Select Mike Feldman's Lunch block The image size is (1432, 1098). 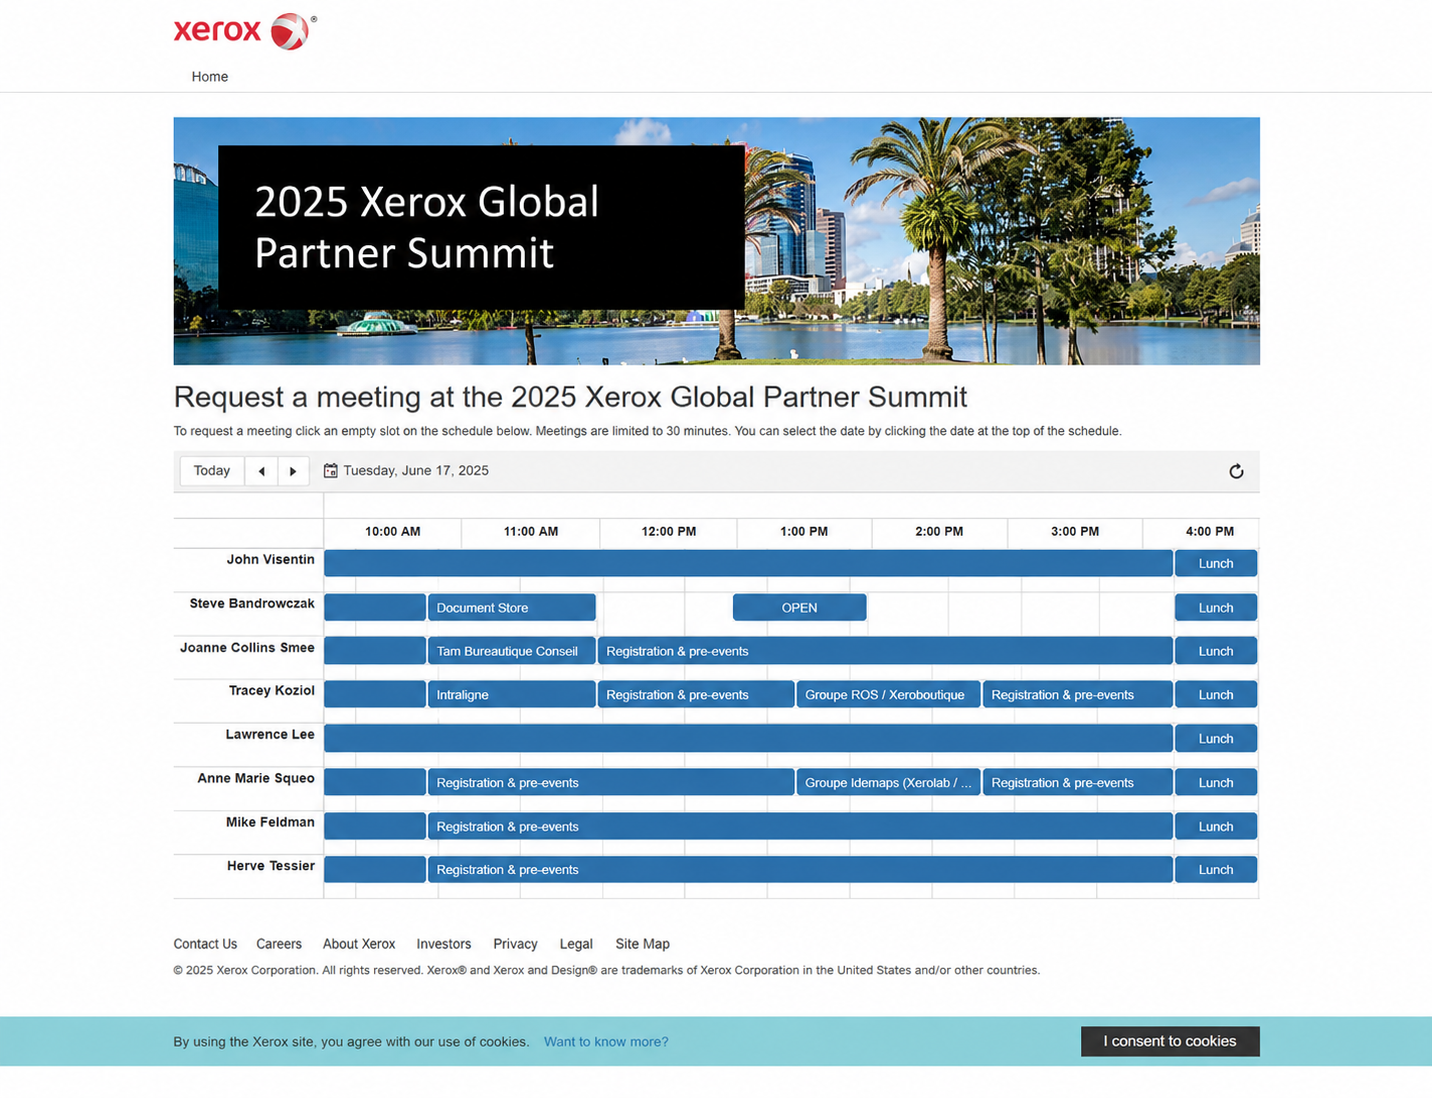(1216, 827)
